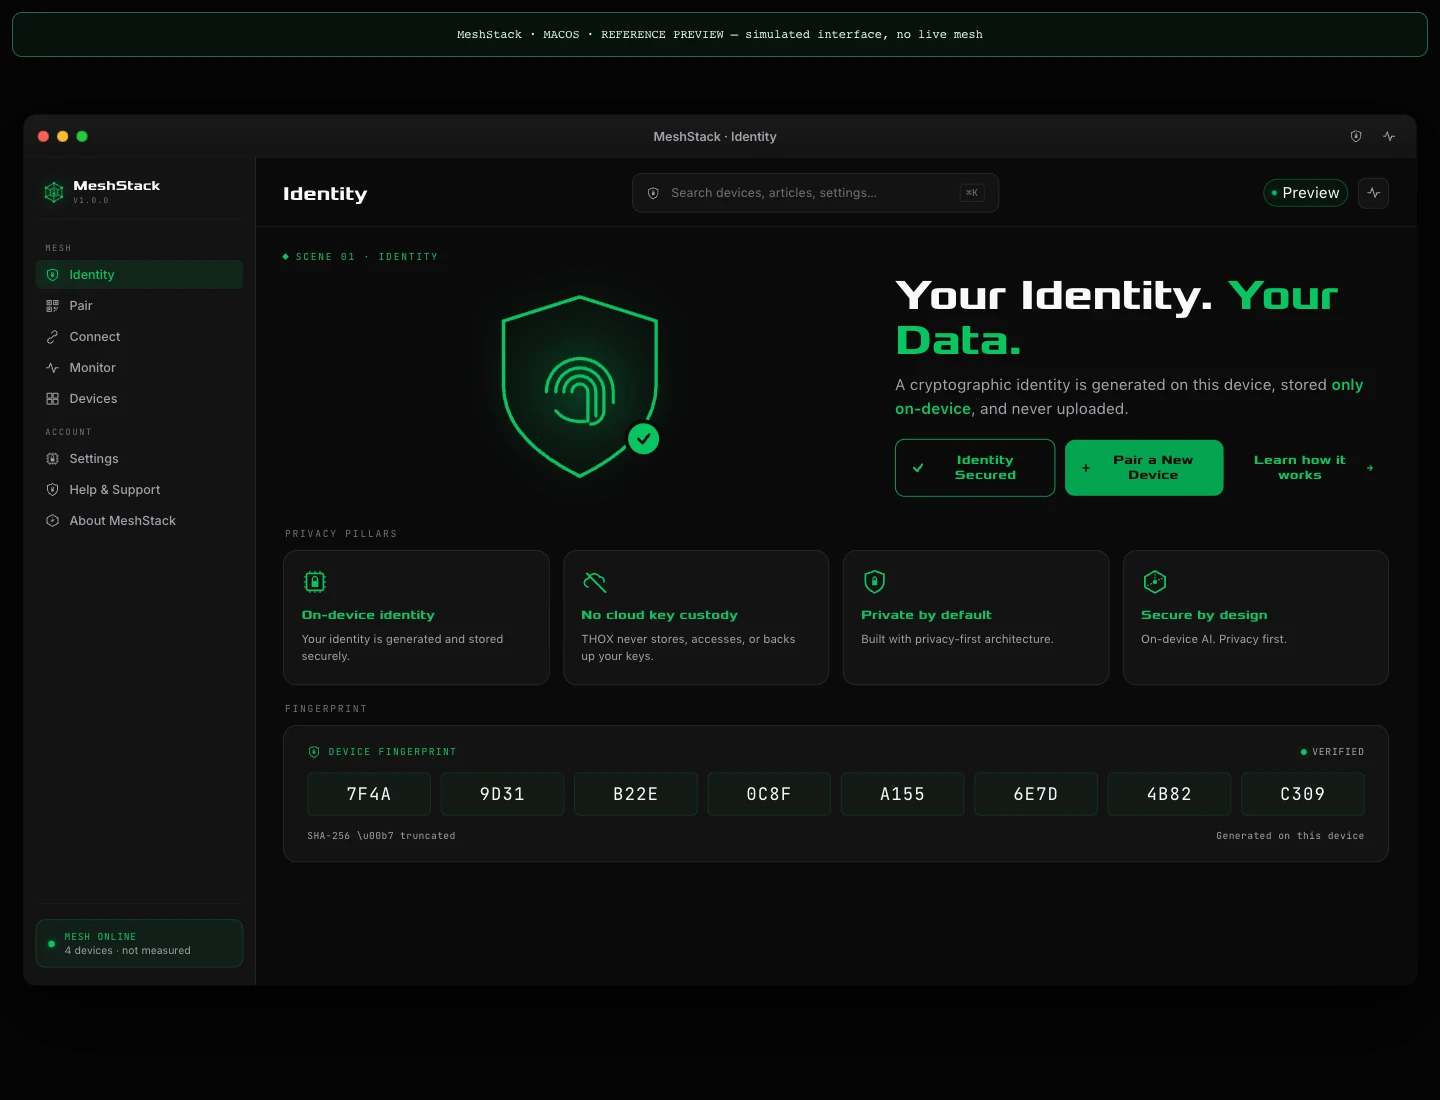The image size is (1440, 1100).
Task: Follow the Learn how it works link
Action: coord(1311,468)
